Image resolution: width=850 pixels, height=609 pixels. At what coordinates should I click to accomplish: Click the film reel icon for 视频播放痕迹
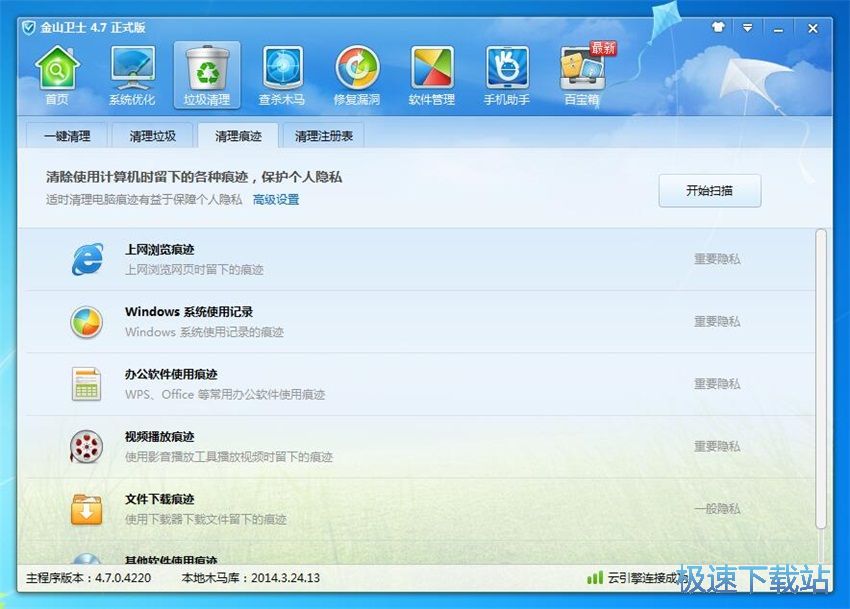86,446
